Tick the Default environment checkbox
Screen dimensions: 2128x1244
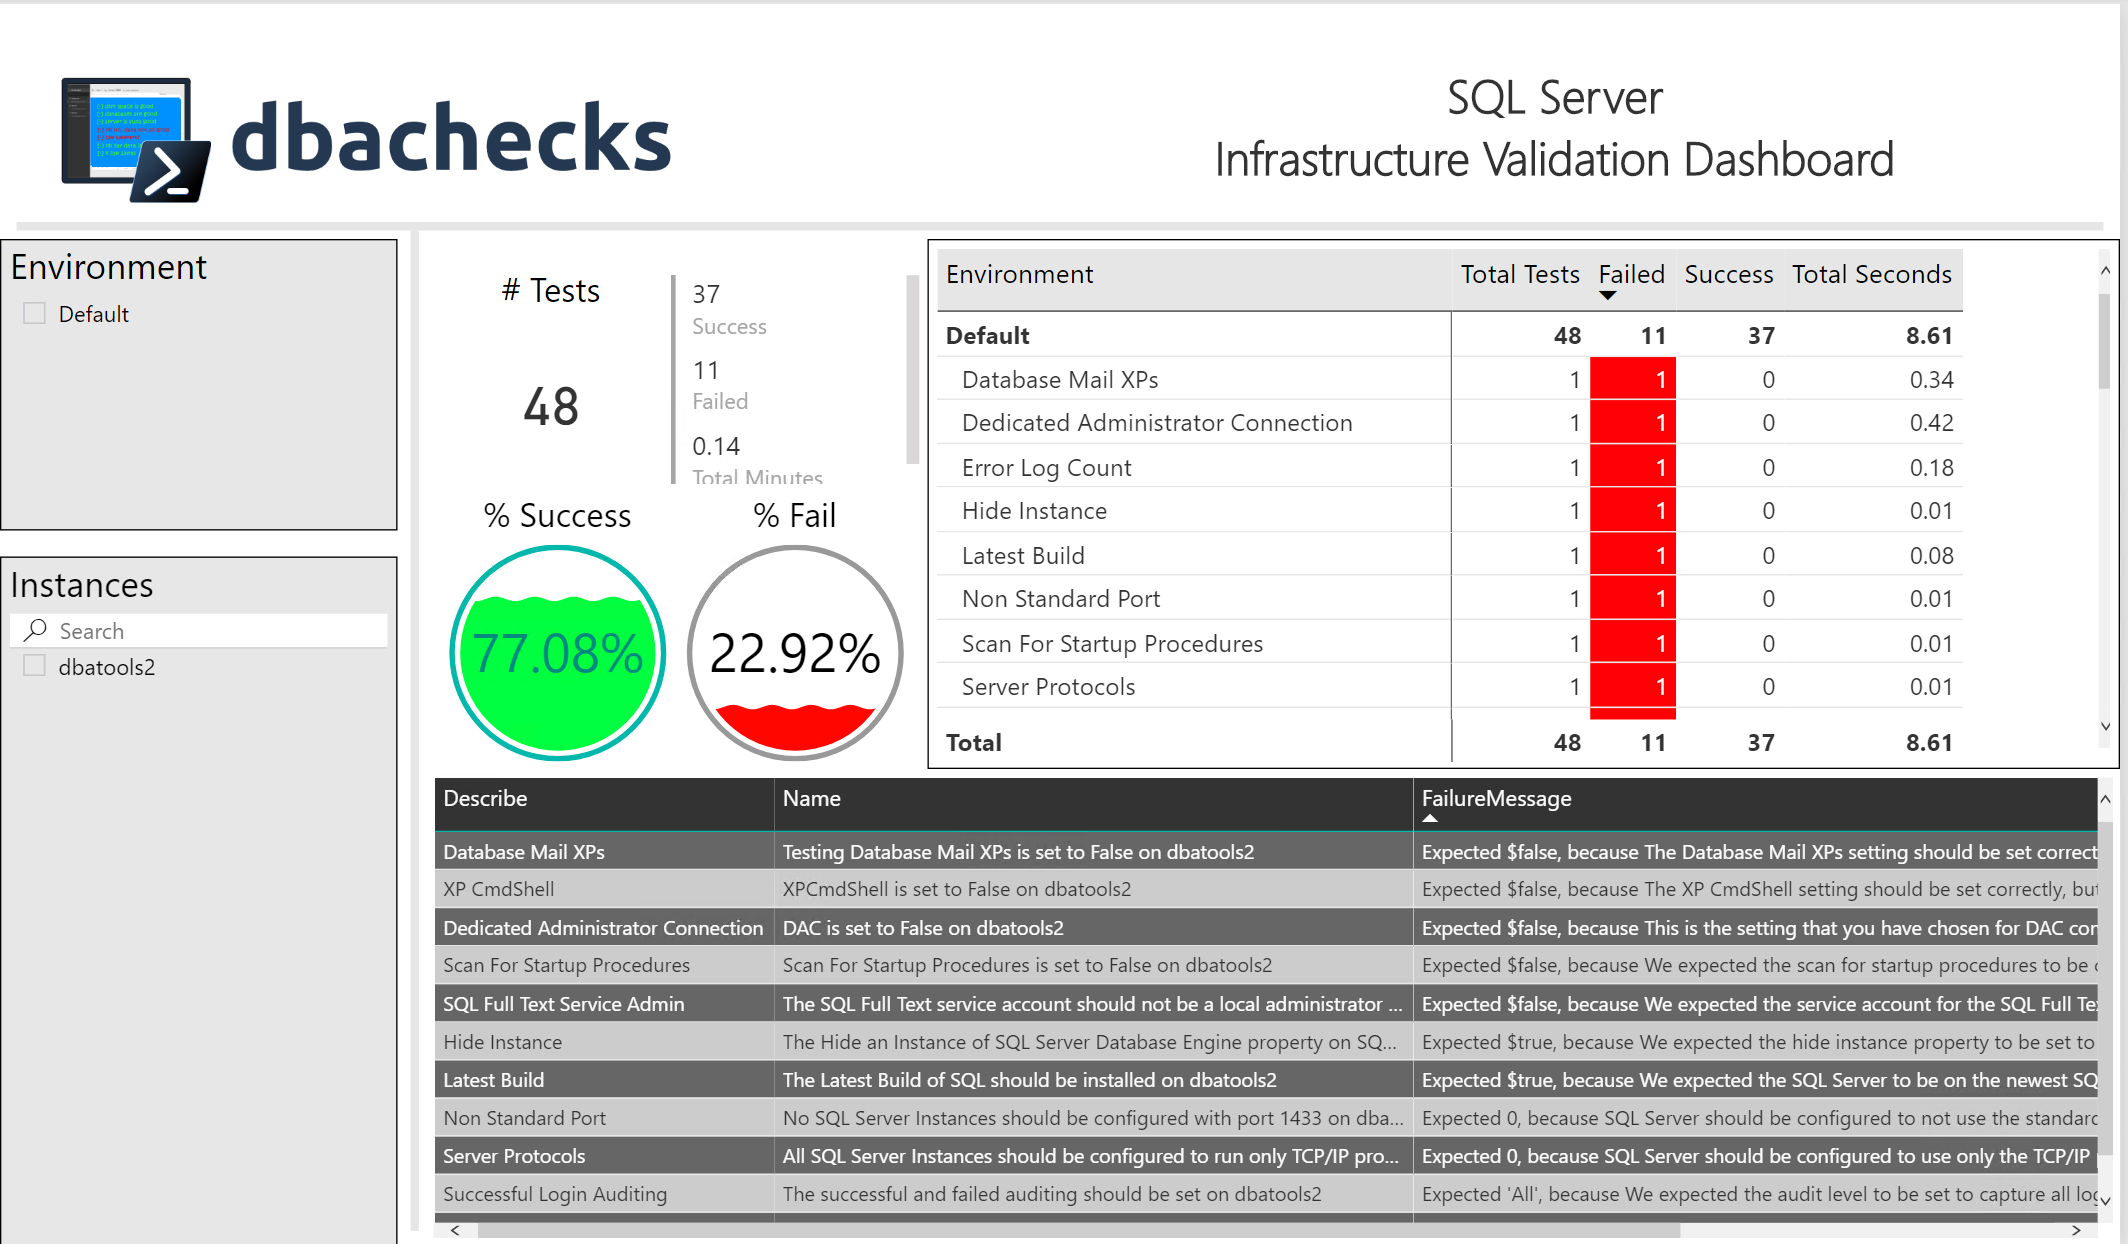(x=35, y=313)
